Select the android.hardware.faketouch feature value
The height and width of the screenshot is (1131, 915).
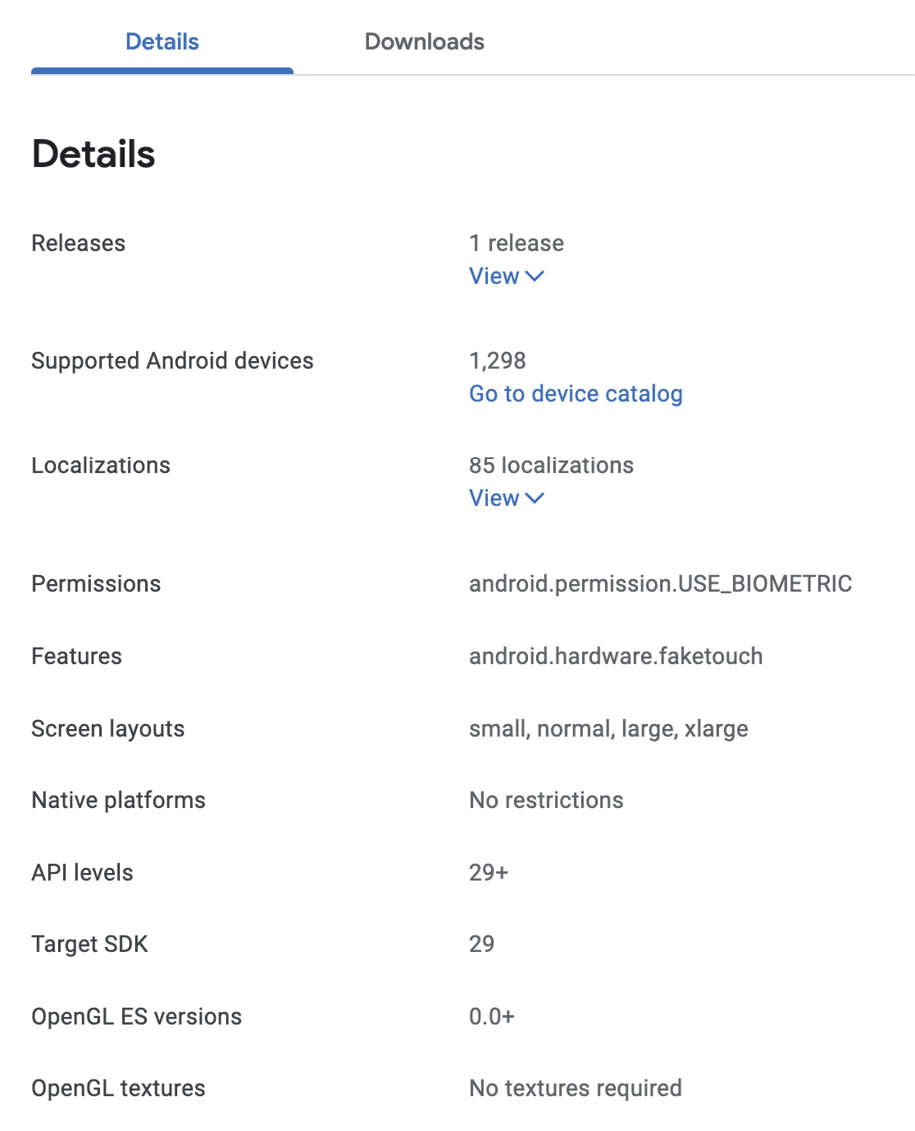pyautogui.click(x=616, y=656)
